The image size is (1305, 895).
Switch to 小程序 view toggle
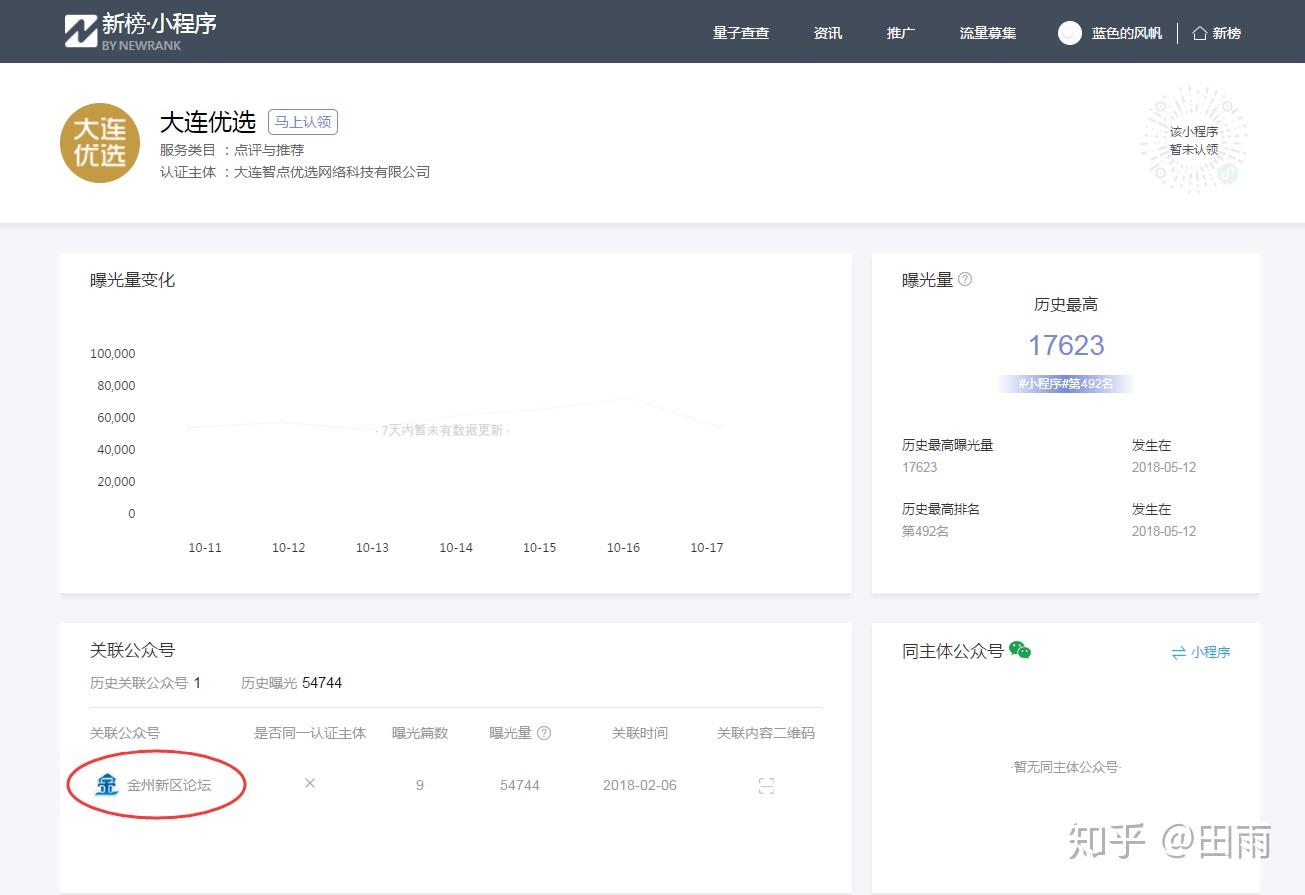pyautogui.click(x=1201, y=652)
